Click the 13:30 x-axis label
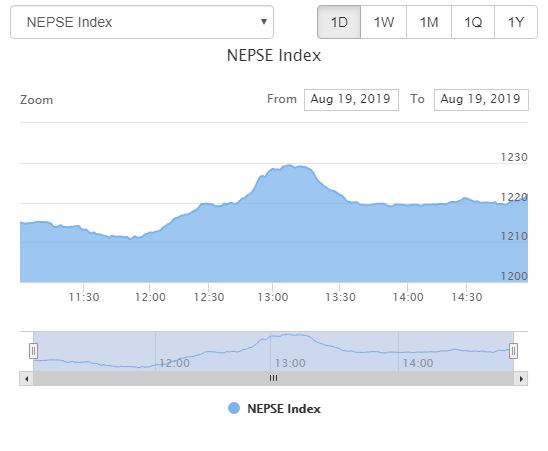 click(340, 297)
